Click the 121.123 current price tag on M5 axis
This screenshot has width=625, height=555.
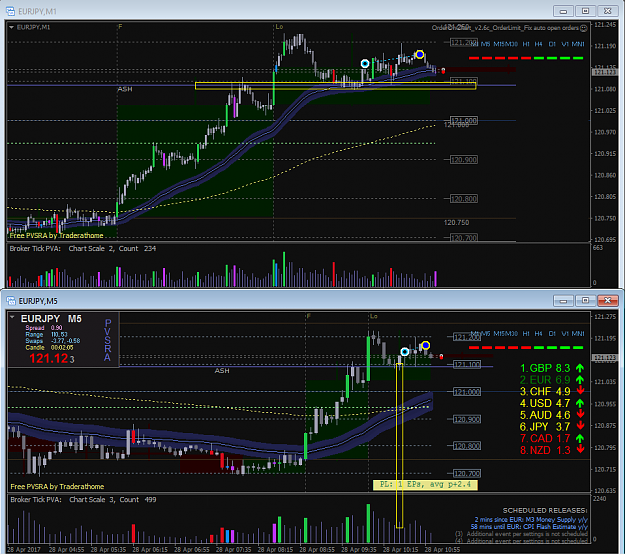tap(604, 358)
